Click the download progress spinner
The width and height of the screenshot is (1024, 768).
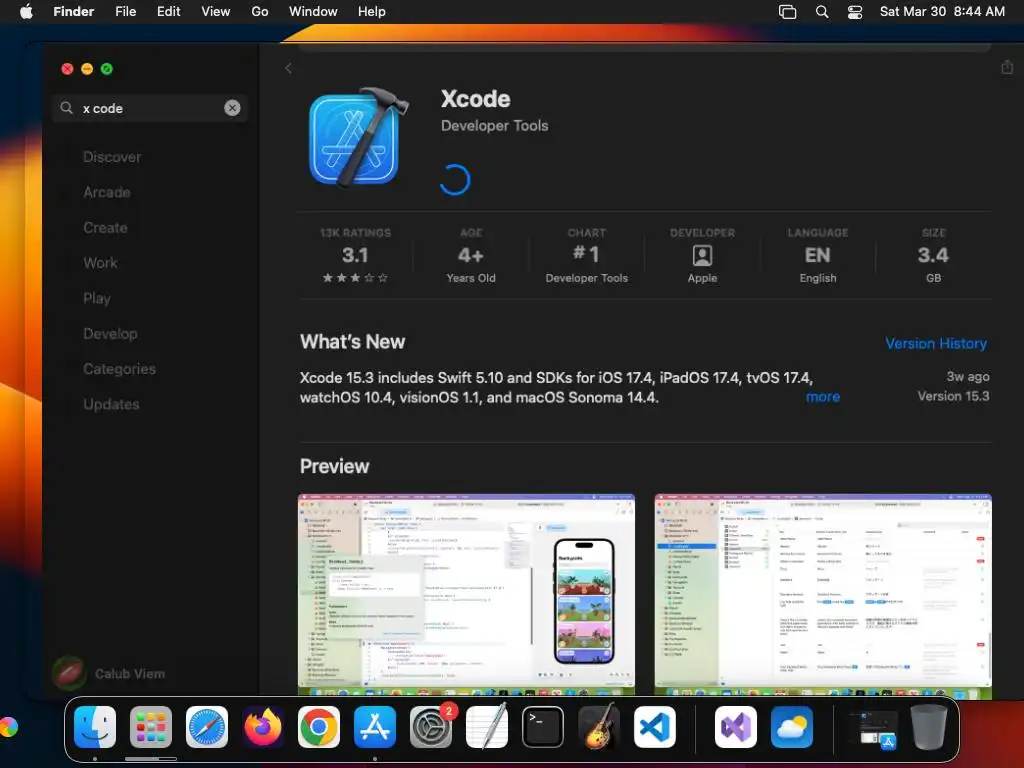point(455,180)
